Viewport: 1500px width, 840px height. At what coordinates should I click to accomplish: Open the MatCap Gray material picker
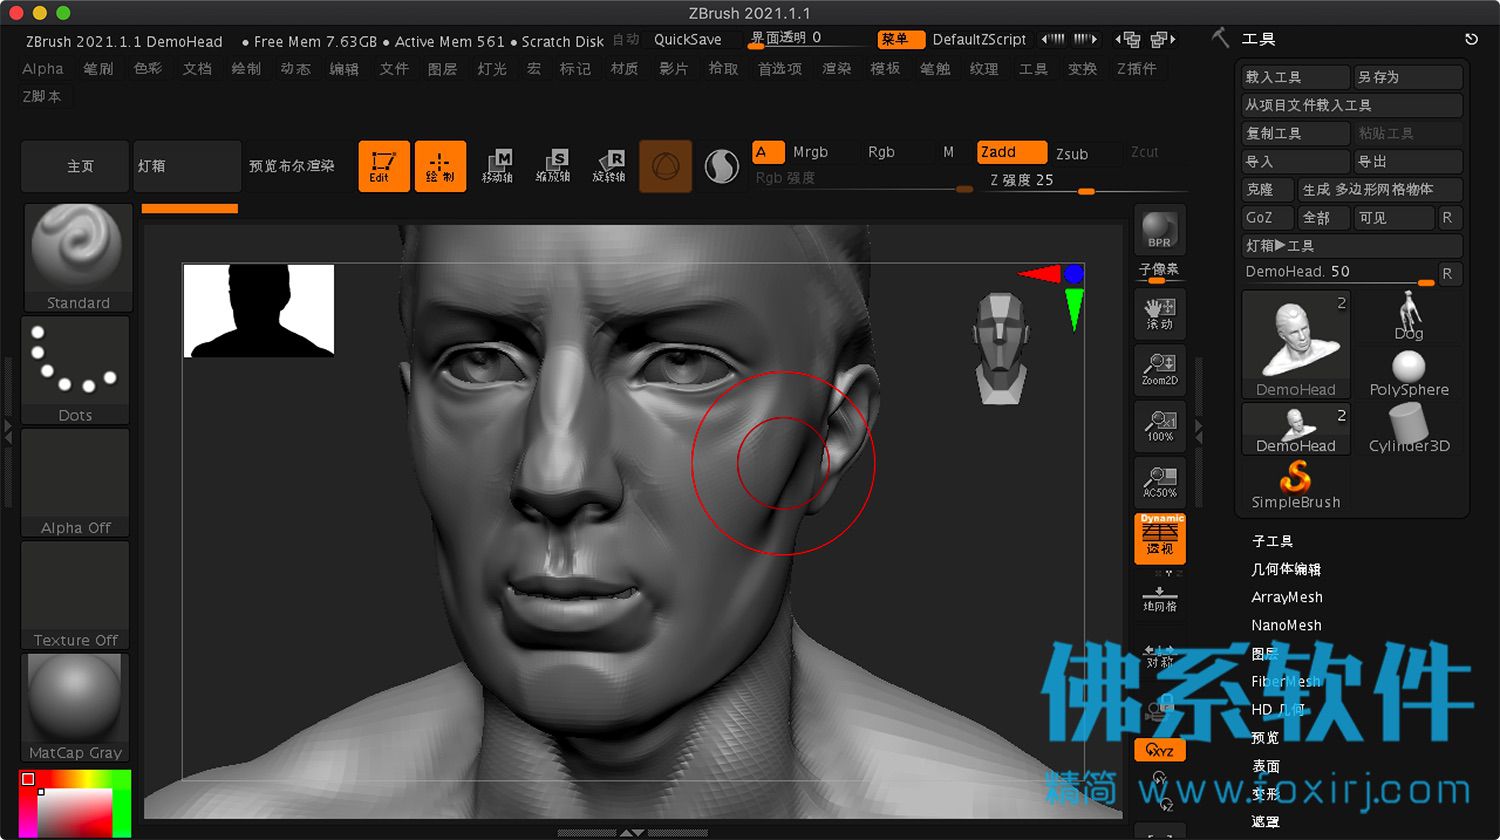(x=76, y=708)
